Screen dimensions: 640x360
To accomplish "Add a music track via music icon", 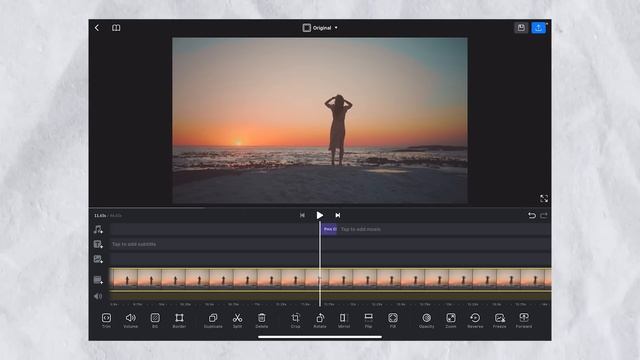I will coord(98,229).
